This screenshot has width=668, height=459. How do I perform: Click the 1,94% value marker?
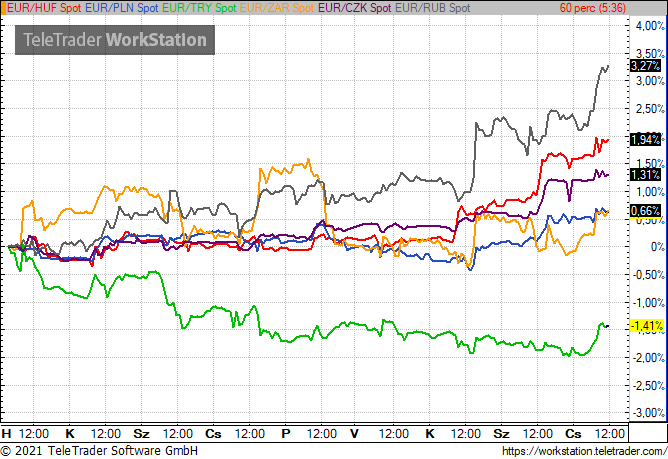[x=645, y=139]
